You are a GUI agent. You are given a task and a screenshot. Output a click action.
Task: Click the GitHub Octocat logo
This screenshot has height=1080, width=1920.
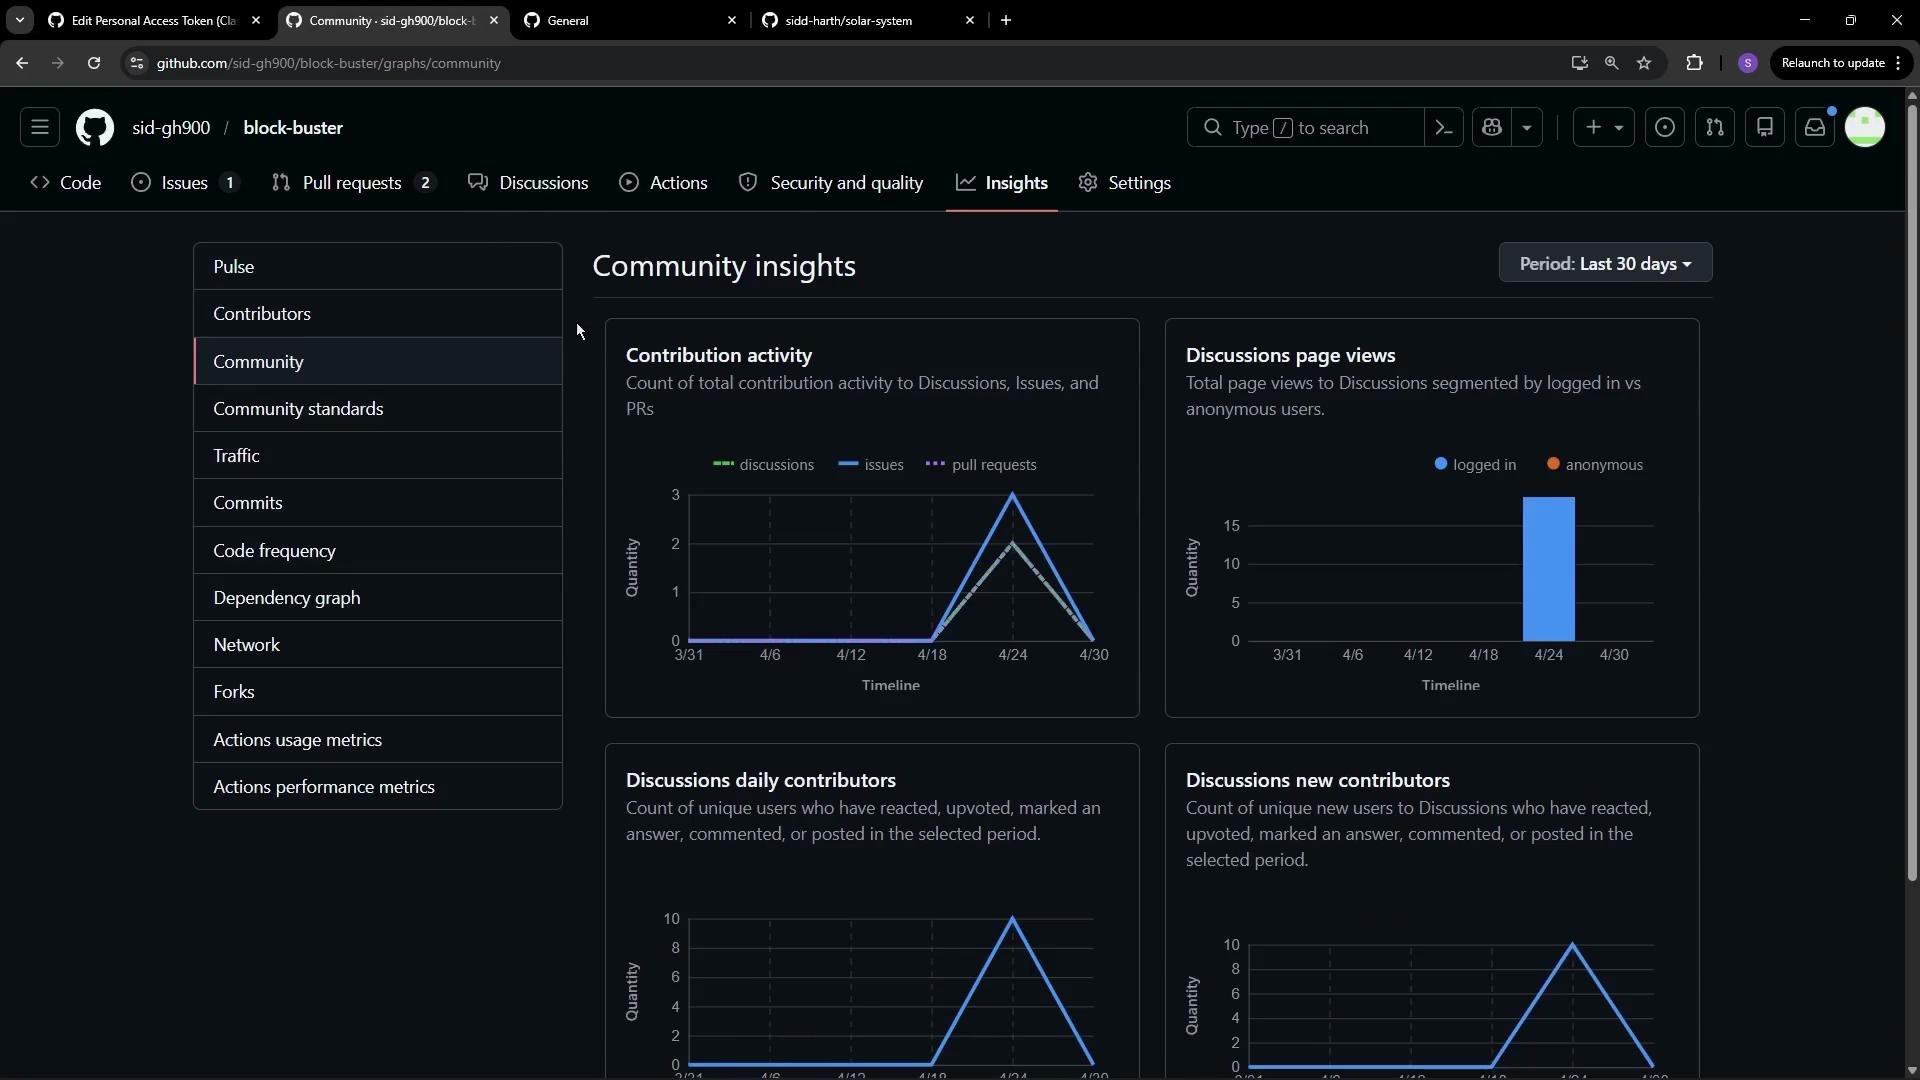tap(95, 128)
